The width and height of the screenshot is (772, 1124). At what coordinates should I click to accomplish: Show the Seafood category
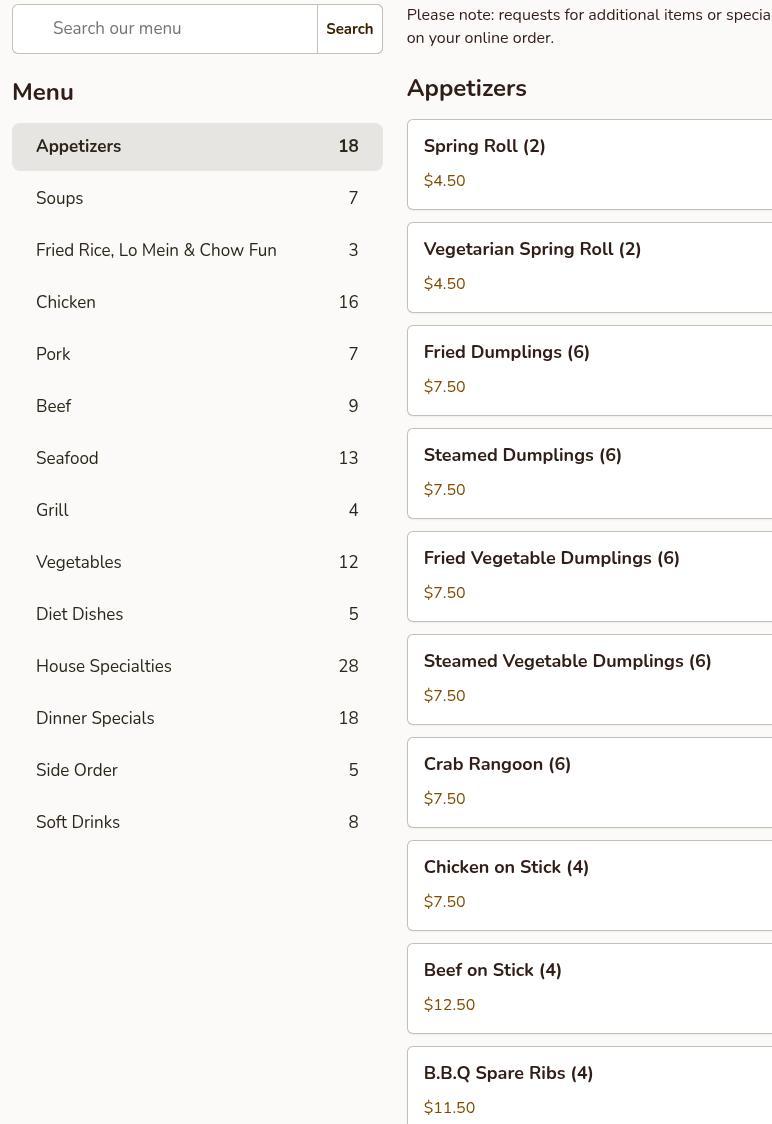(197, 458)
